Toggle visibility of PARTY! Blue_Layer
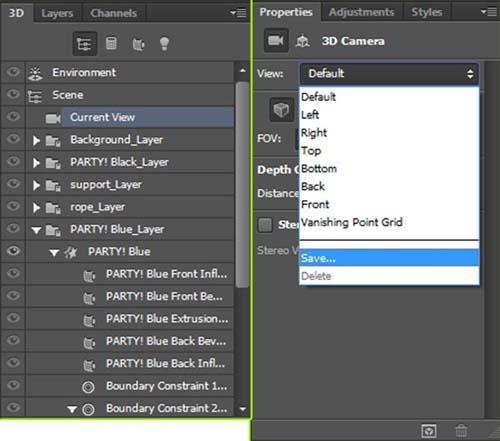The height and width of the screenshot is (441, 500). pos(13,228)
